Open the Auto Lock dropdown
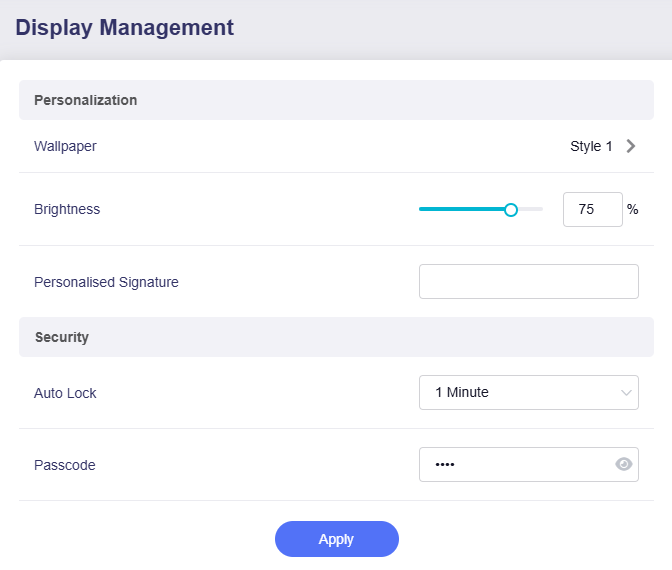672x570 pixels. pos(528,393)
